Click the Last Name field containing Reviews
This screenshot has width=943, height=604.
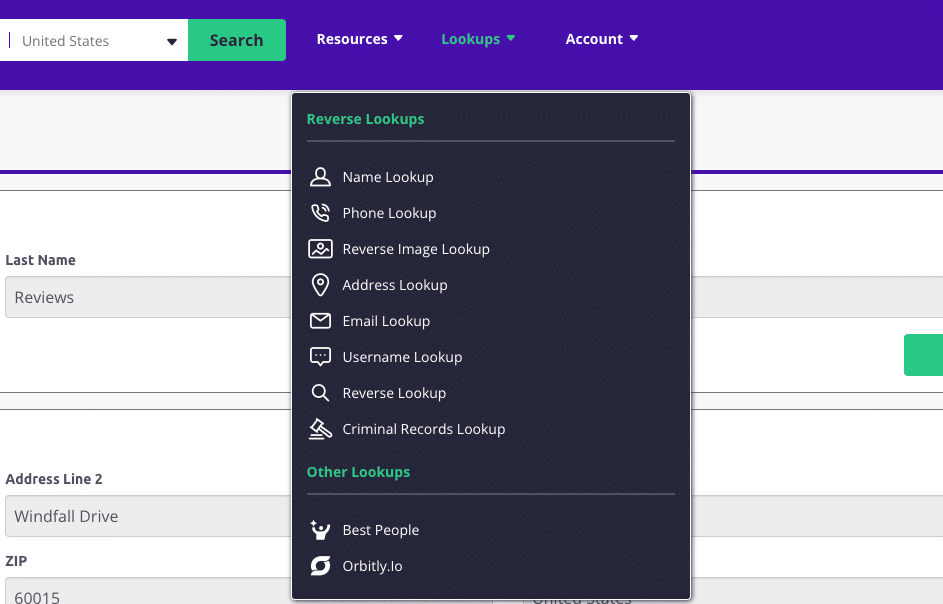tap(140, 297)
